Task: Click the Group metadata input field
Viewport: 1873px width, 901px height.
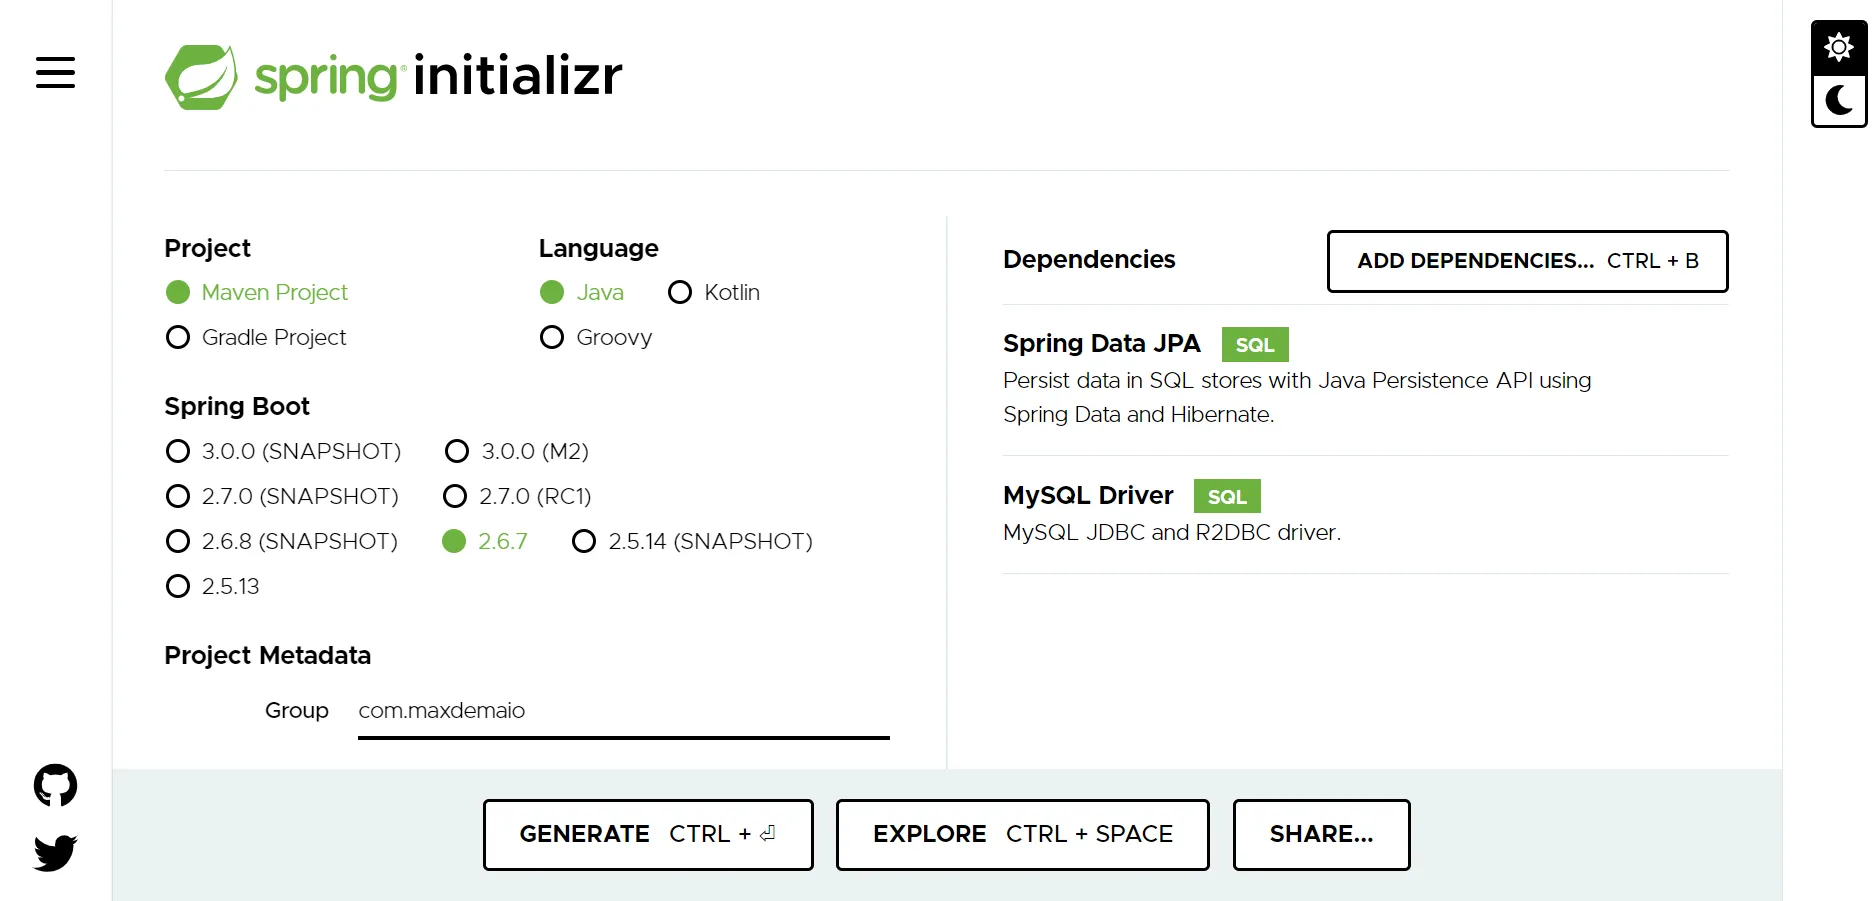Action: 622,711
